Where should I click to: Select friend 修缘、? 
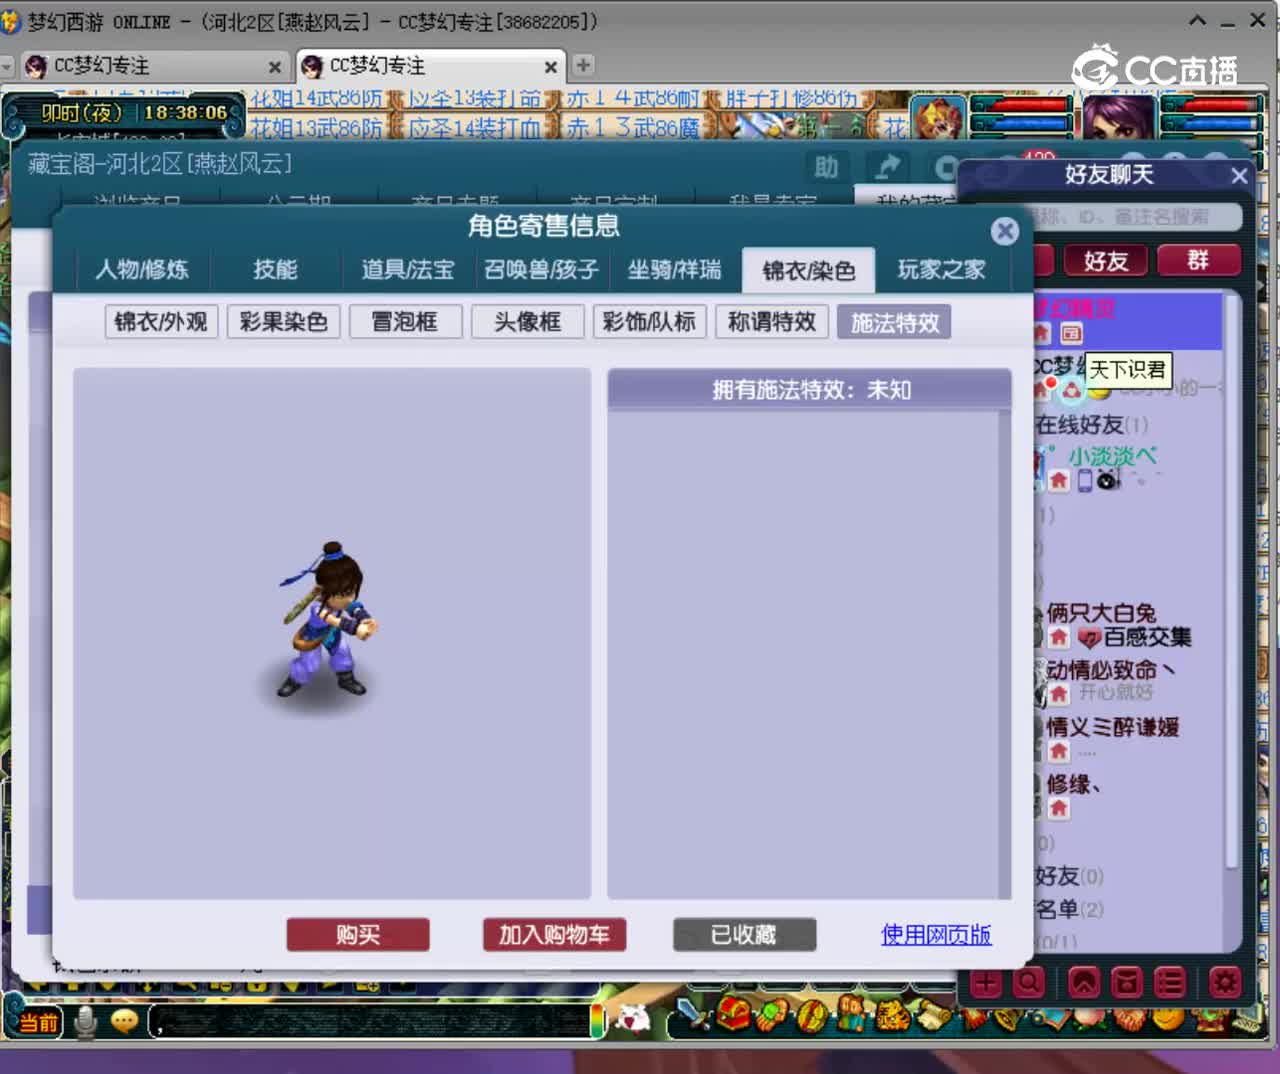coord(1074,784)
